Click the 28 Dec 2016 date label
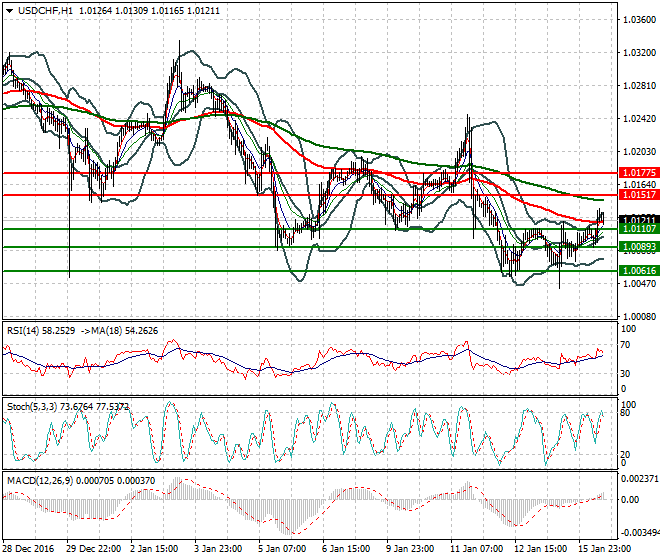This screenshot has height=560, width=660. 26,549
